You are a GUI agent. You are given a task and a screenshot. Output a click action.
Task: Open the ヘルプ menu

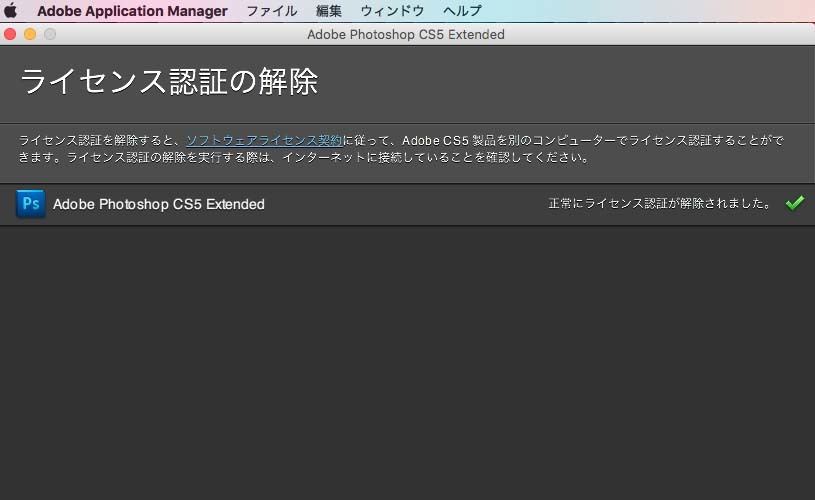pos(462,11)
